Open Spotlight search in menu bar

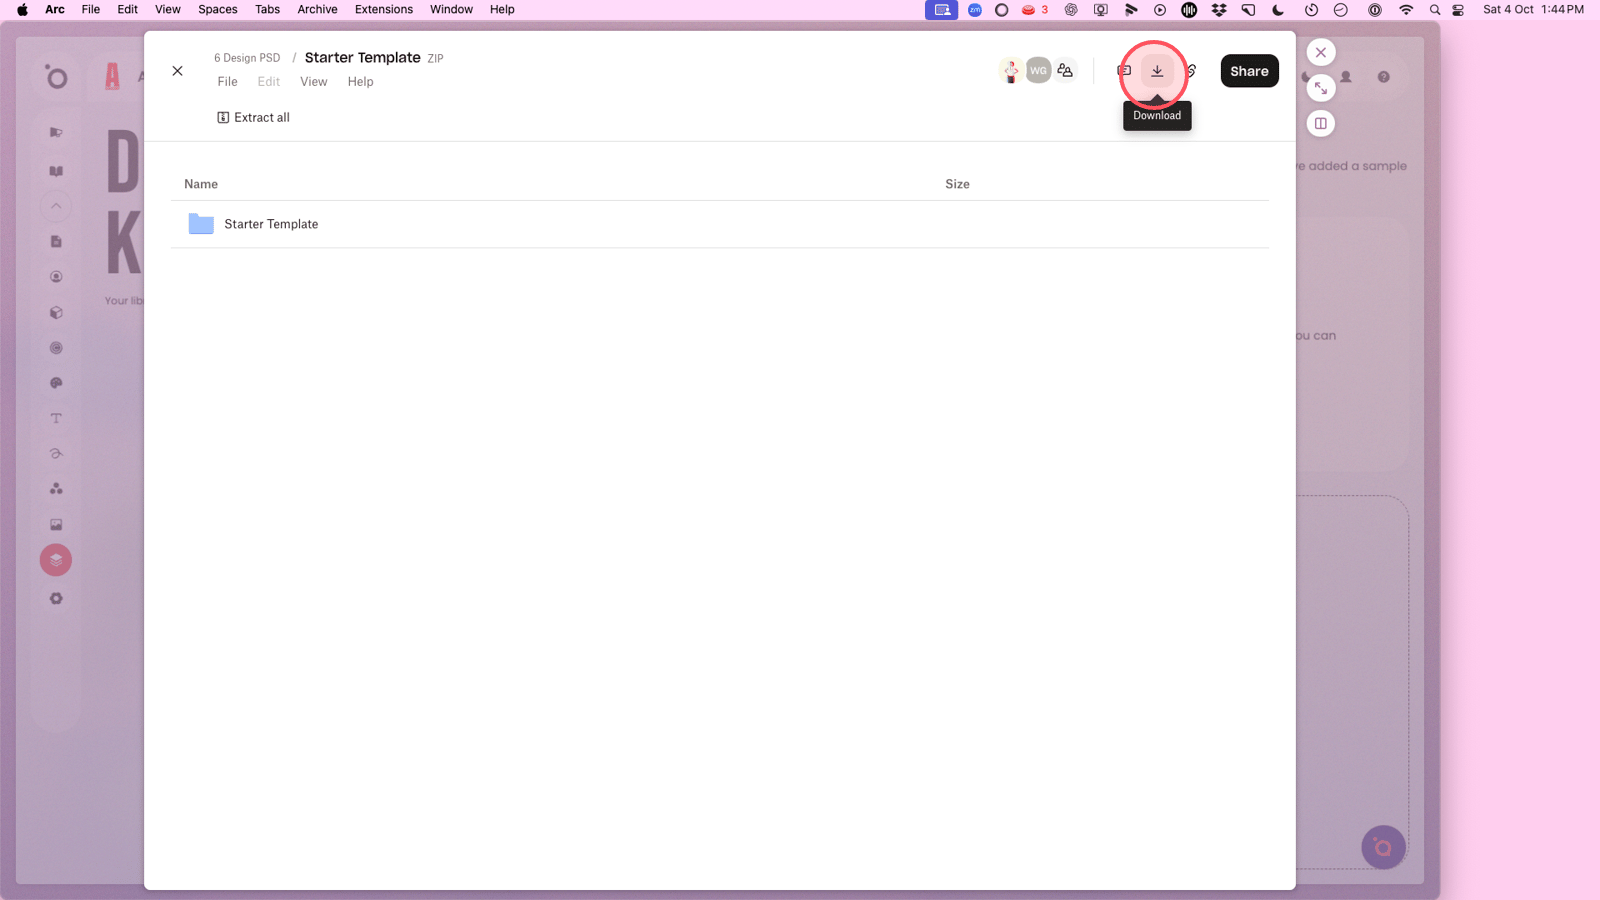1435,10
